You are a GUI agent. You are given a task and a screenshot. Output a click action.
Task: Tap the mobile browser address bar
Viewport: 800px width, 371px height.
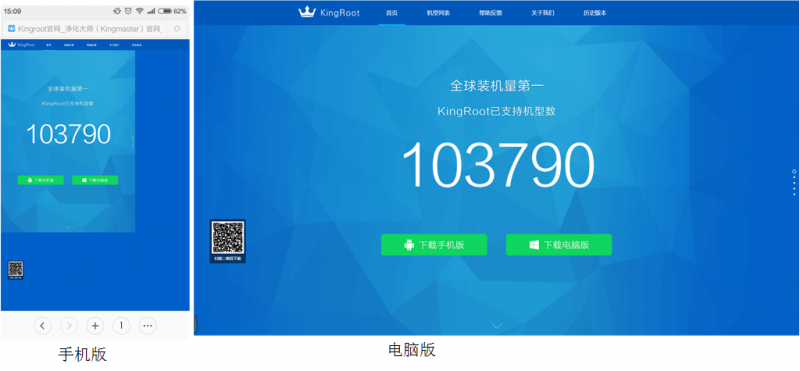96,29
